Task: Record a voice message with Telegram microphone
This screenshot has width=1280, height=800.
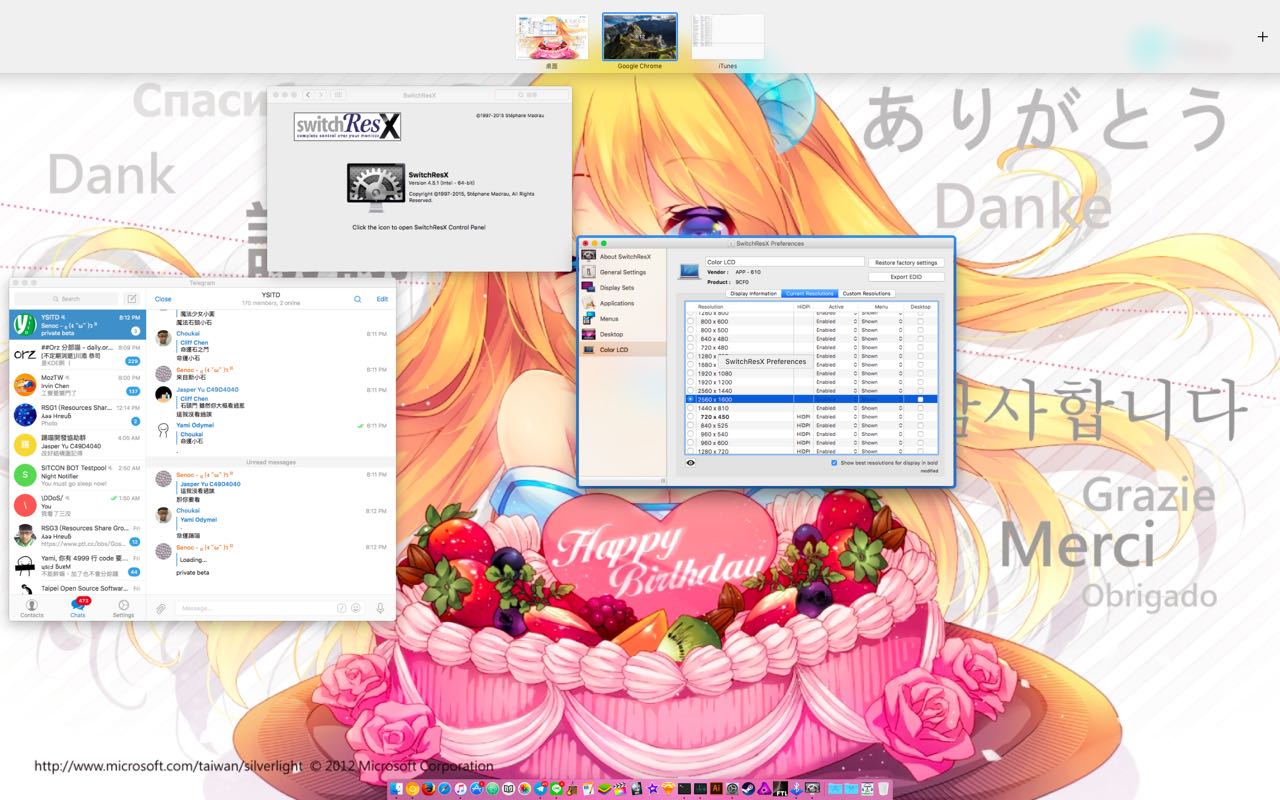Action: click(x=380, y=608)
